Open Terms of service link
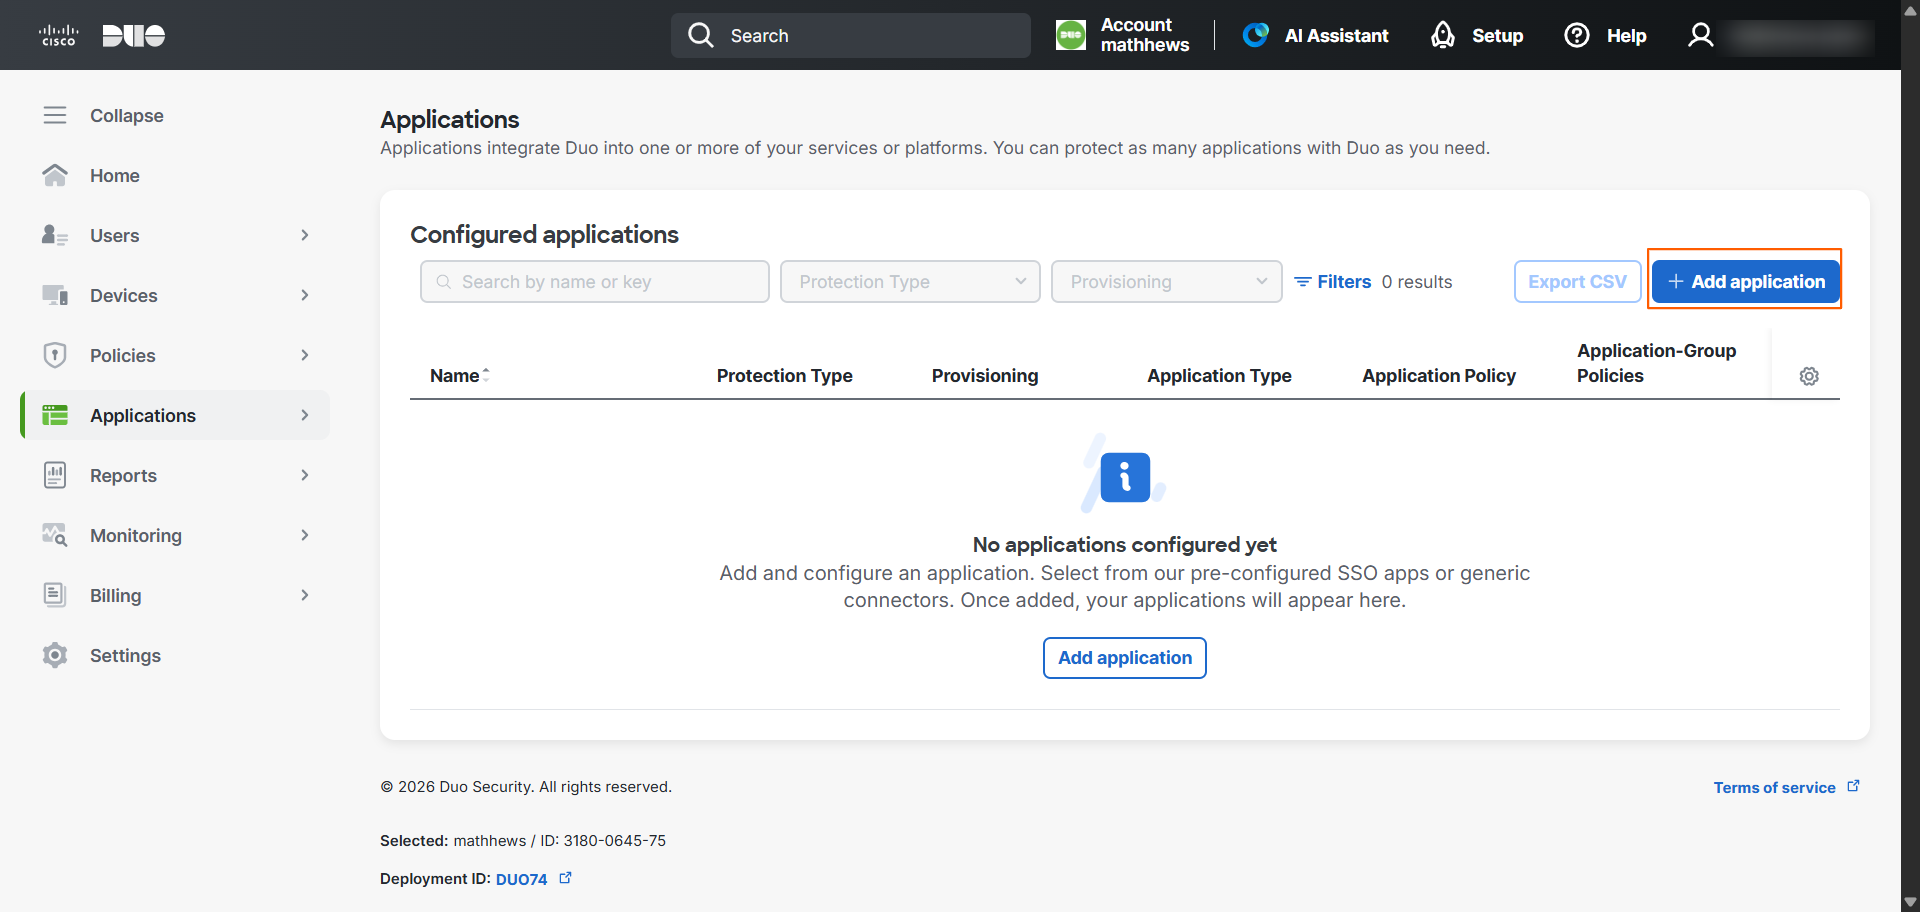 pyautogui.click(x=1786, y=787)
